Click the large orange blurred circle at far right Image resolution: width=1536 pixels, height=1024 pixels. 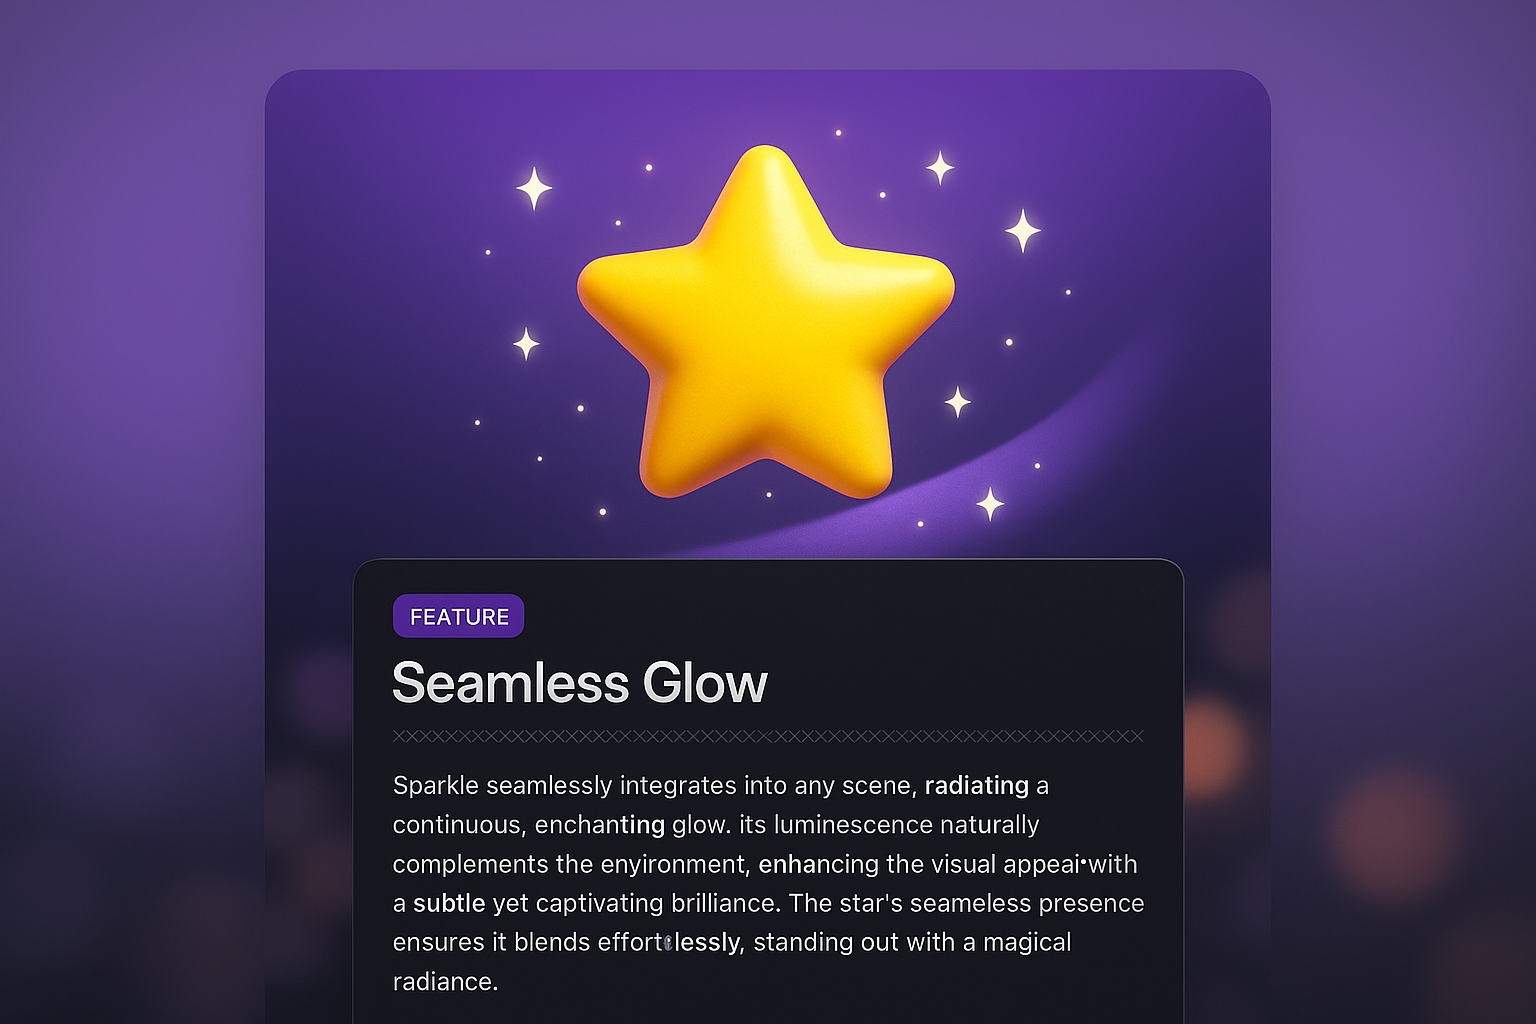click(x=1392, y=830)
